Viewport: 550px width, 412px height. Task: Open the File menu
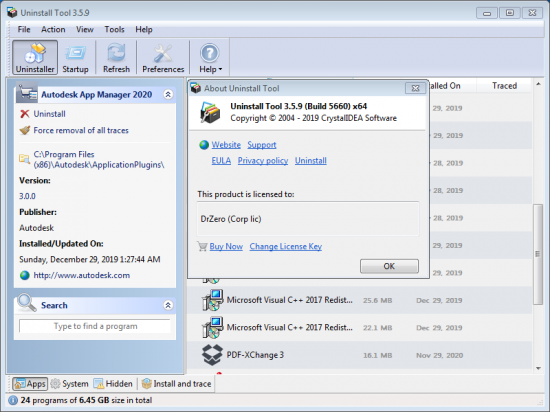24,29
